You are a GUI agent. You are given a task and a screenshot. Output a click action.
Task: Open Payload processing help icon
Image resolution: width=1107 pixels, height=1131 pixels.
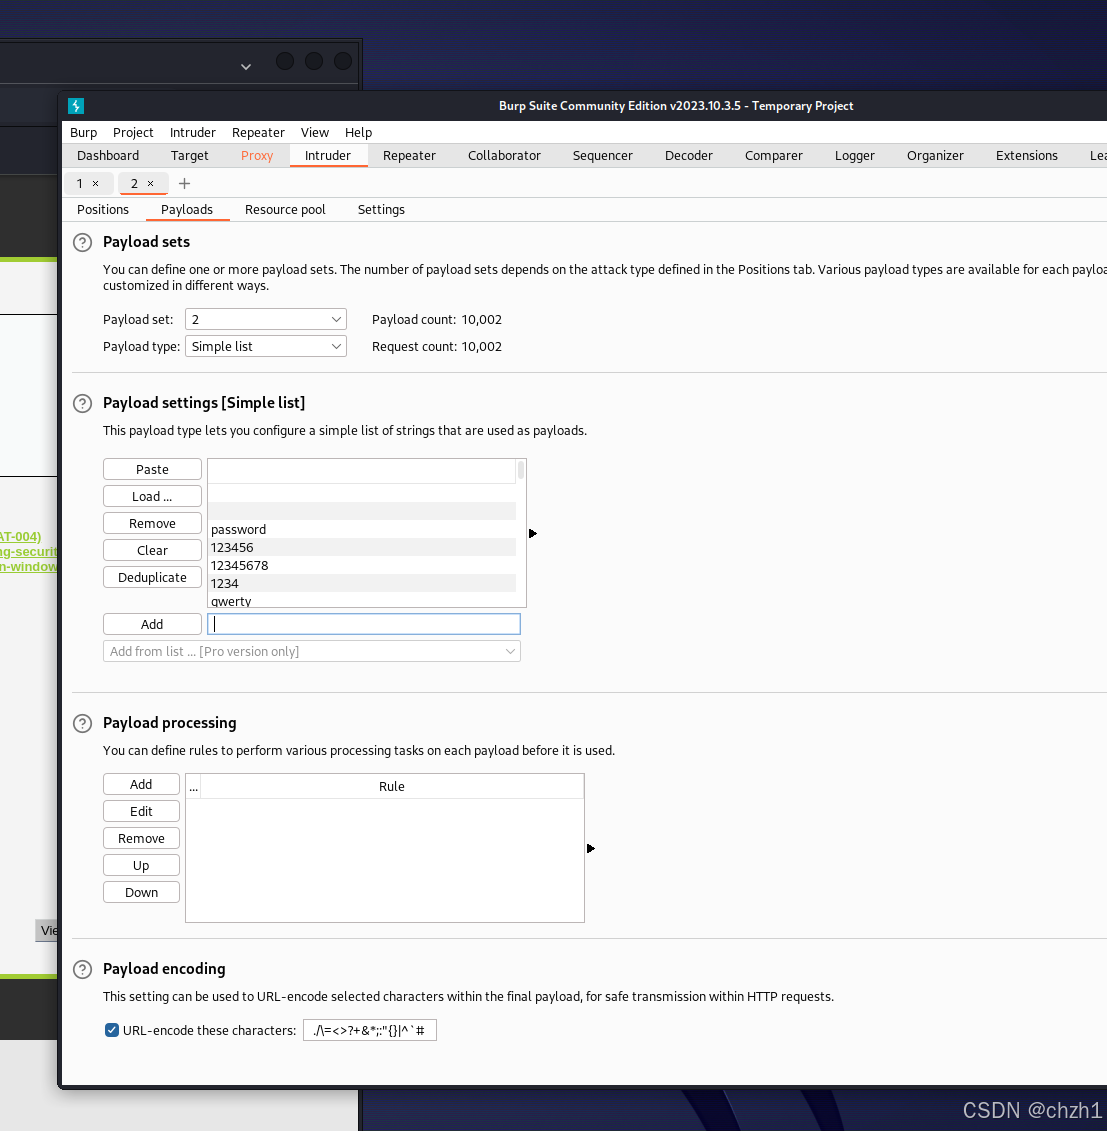[x=83, y=723]
